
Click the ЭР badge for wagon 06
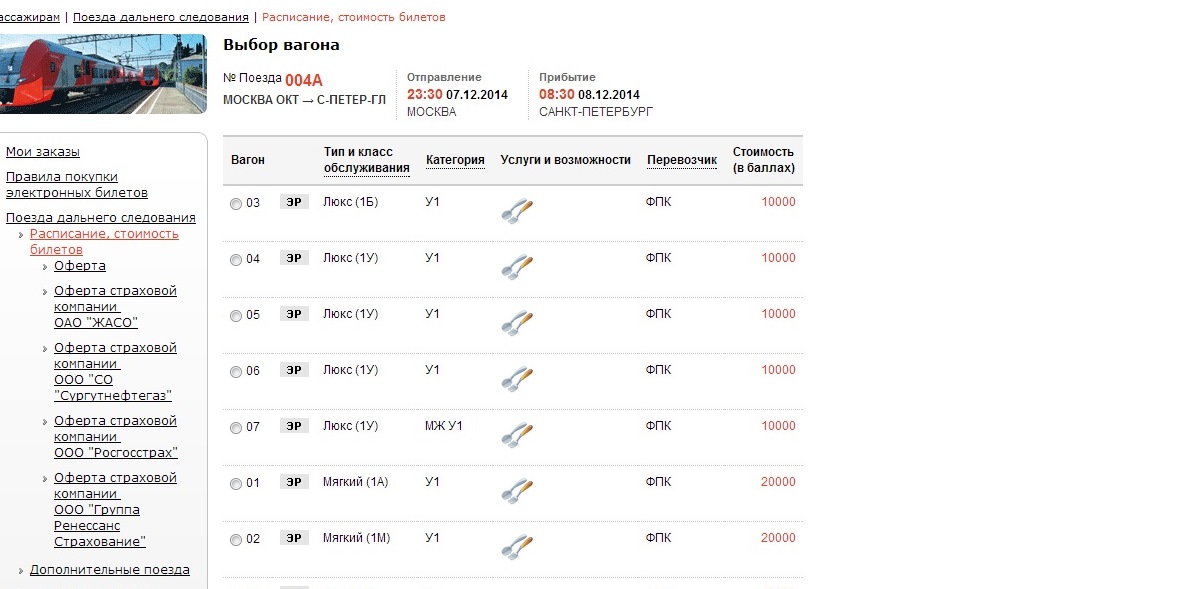point(294,370)
